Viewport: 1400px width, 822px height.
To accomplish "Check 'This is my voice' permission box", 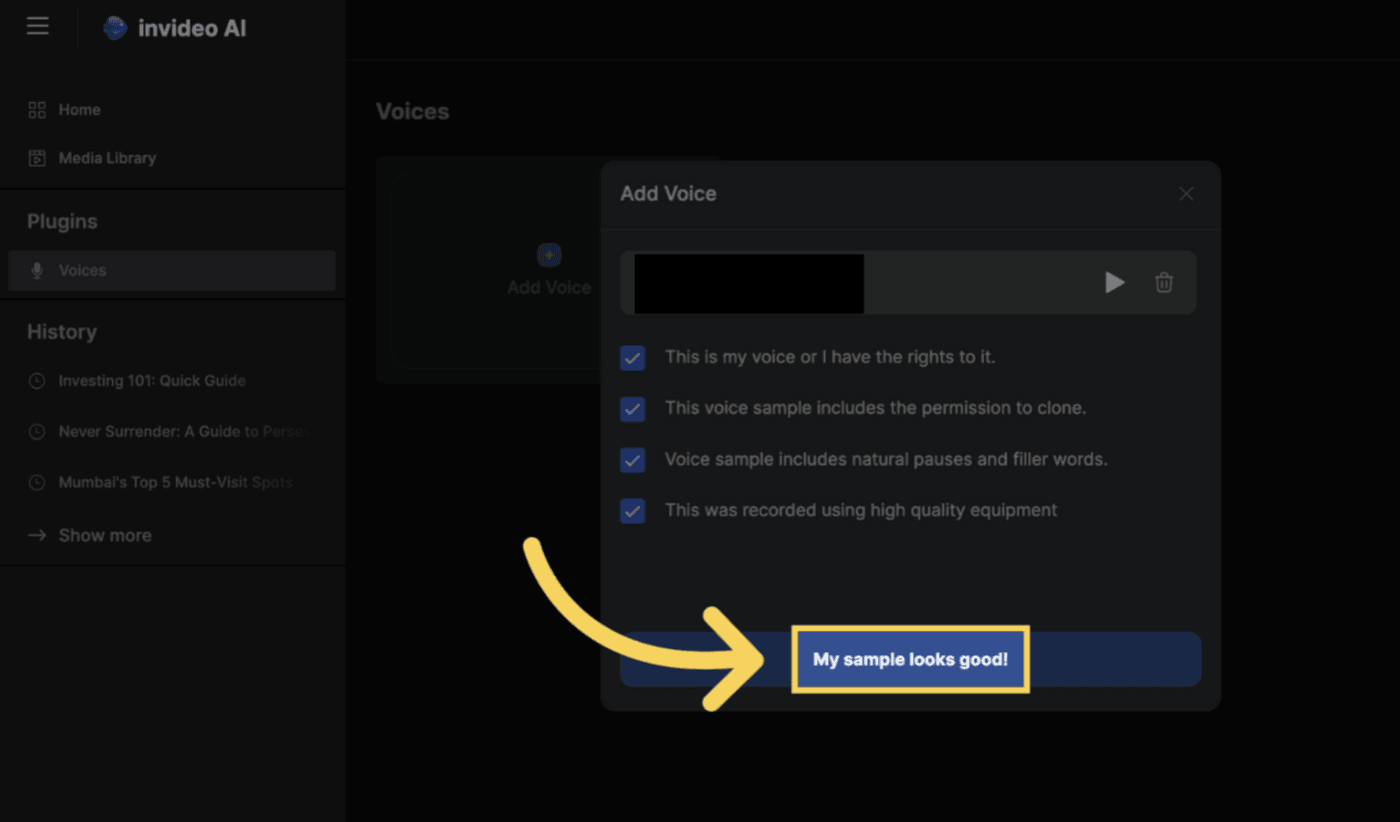I will (x=632, y=357).
